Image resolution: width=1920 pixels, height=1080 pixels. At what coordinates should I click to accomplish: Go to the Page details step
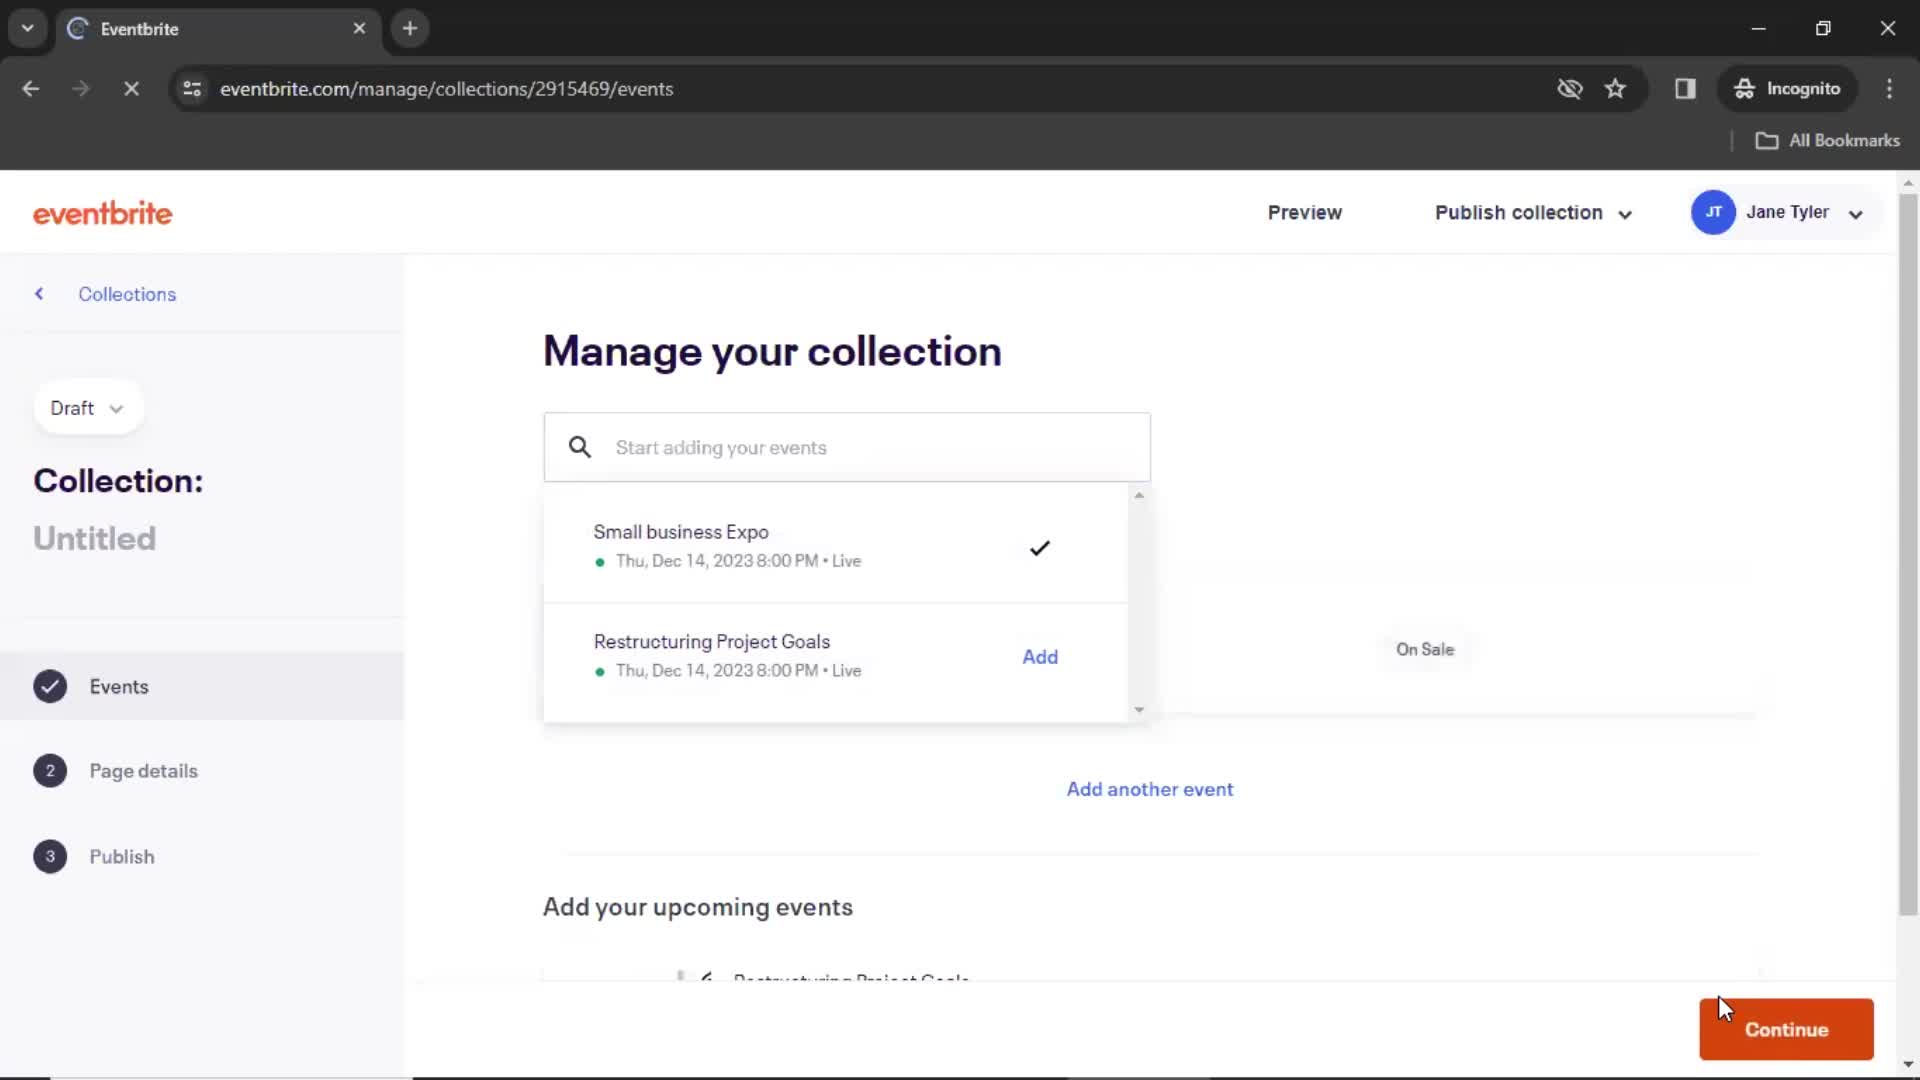143,771
